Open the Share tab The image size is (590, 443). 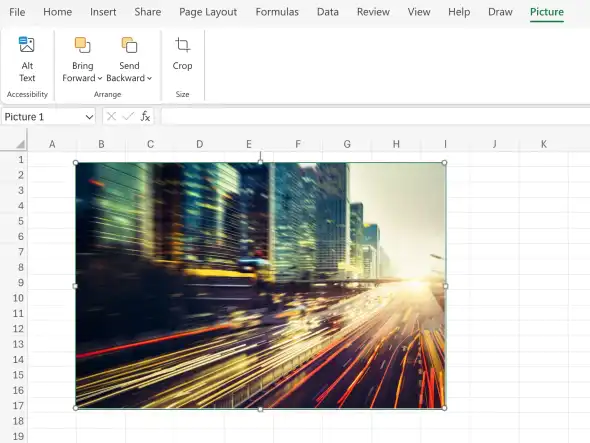[148, 12]
